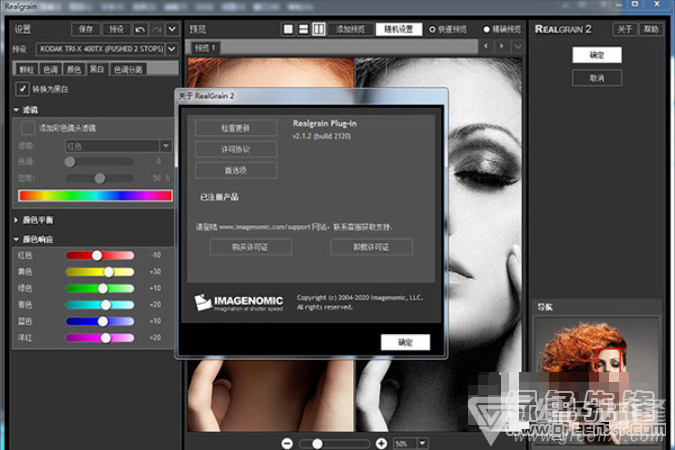
Task: Click the 青色 color response slider
Action: 99,305
